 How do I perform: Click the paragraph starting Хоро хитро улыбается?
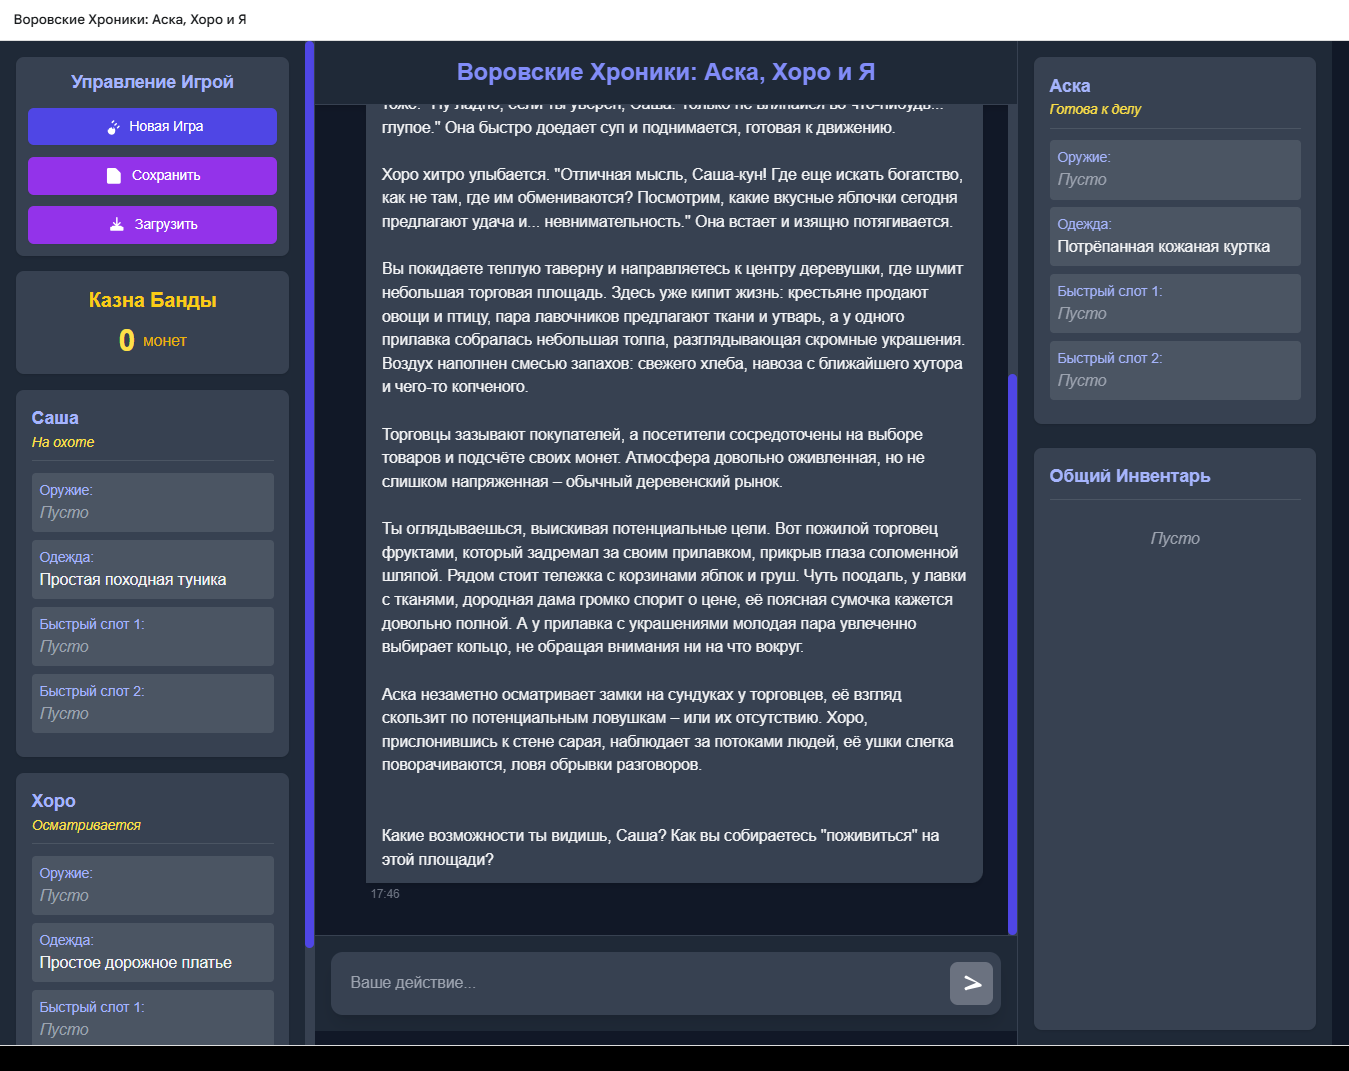click(672, 198)
